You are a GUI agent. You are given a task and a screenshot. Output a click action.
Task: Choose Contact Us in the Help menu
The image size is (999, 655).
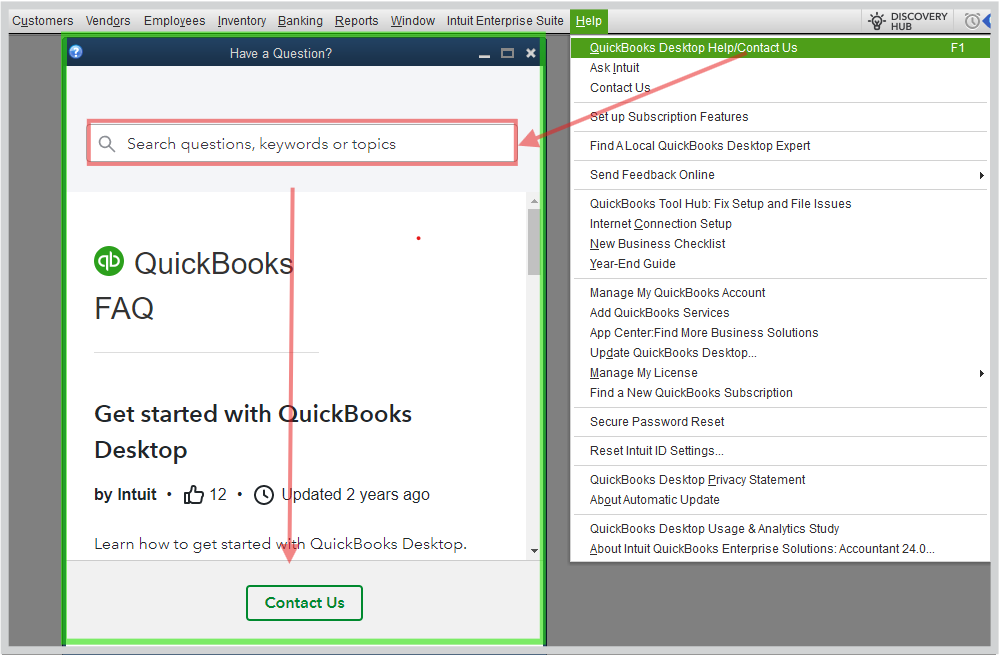(x=780, y=88)
